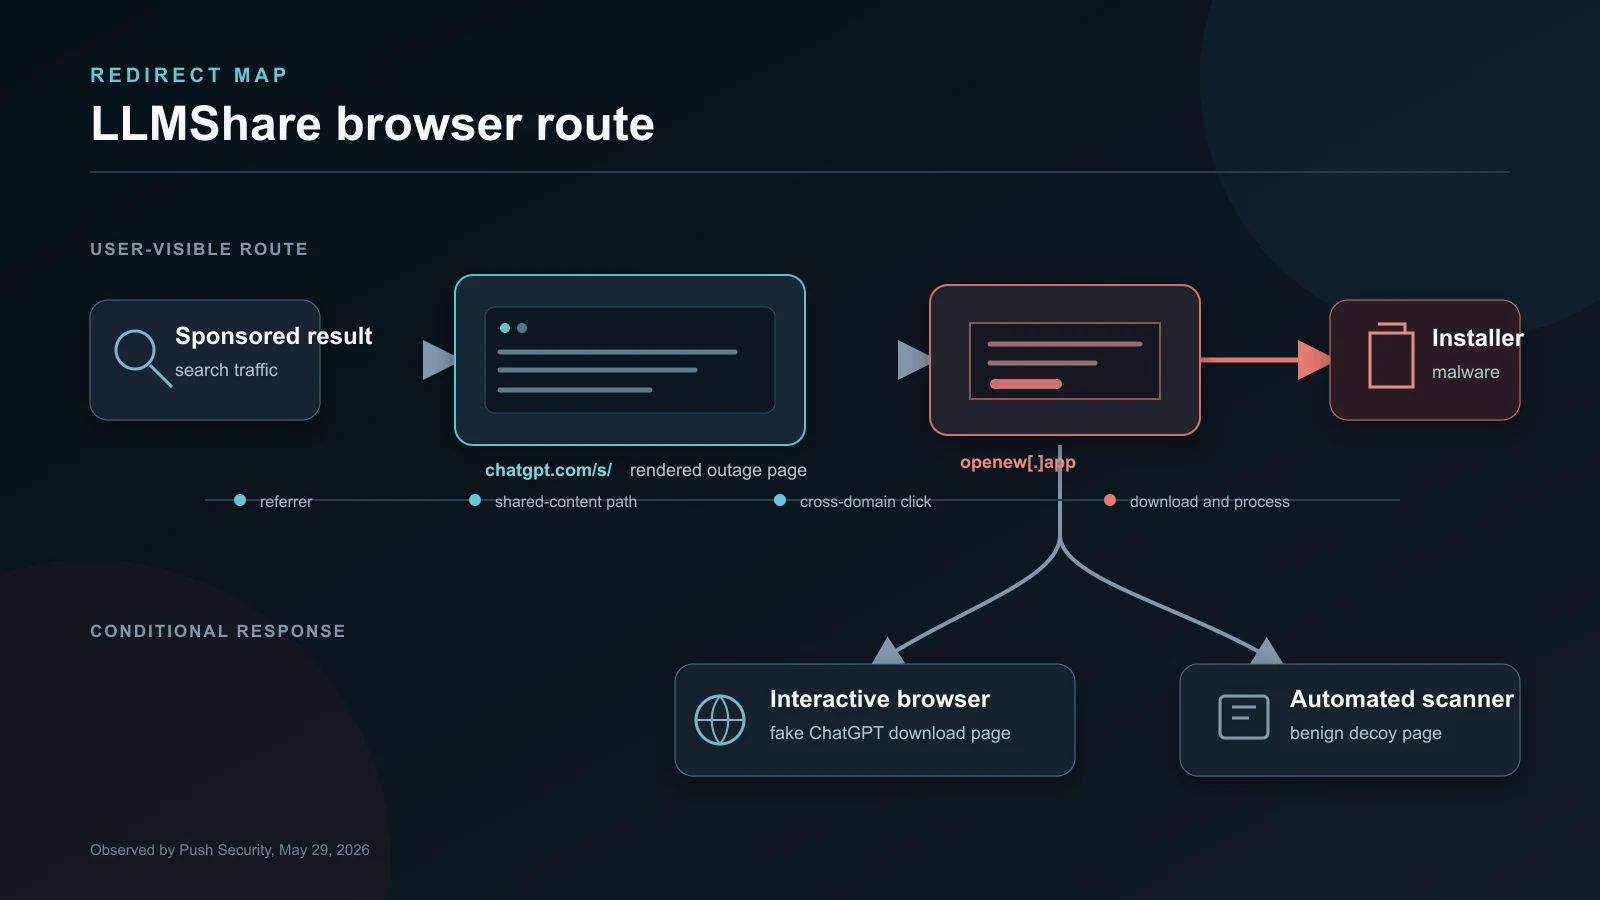Click the red dot beside download and process

coord(1110,500)
